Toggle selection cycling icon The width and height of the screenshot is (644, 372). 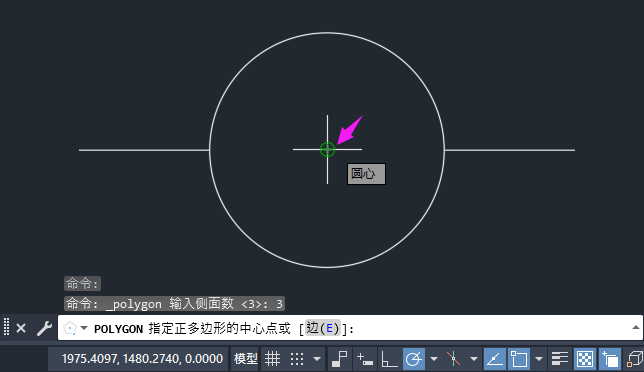point(610,359)
